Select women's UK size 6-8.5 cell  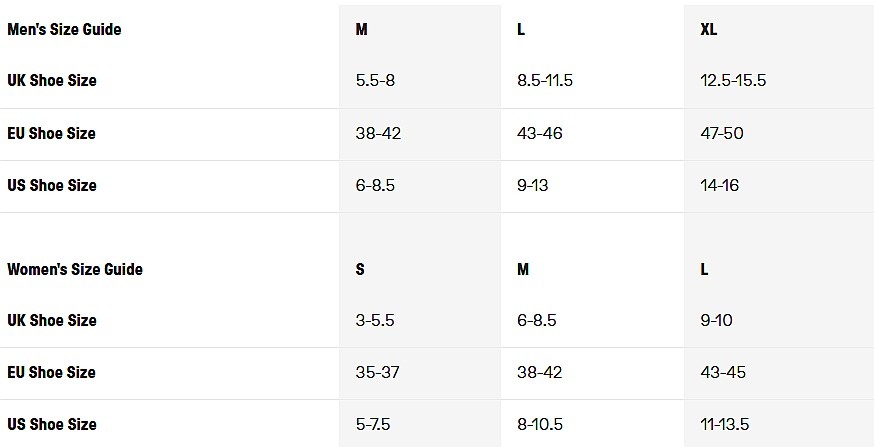point(536,320)
